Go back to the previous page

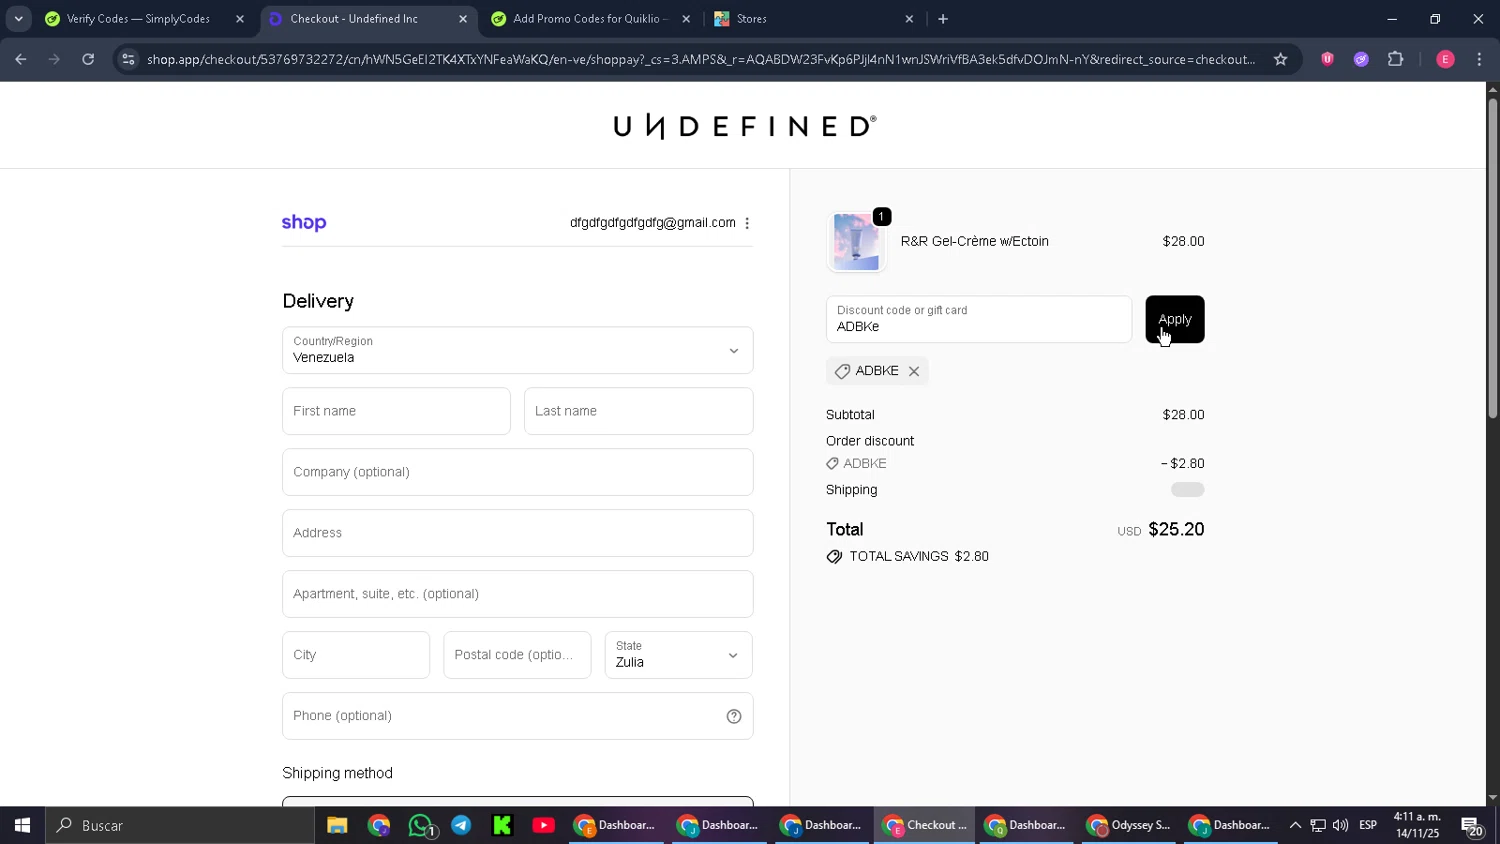click(21, 59)
